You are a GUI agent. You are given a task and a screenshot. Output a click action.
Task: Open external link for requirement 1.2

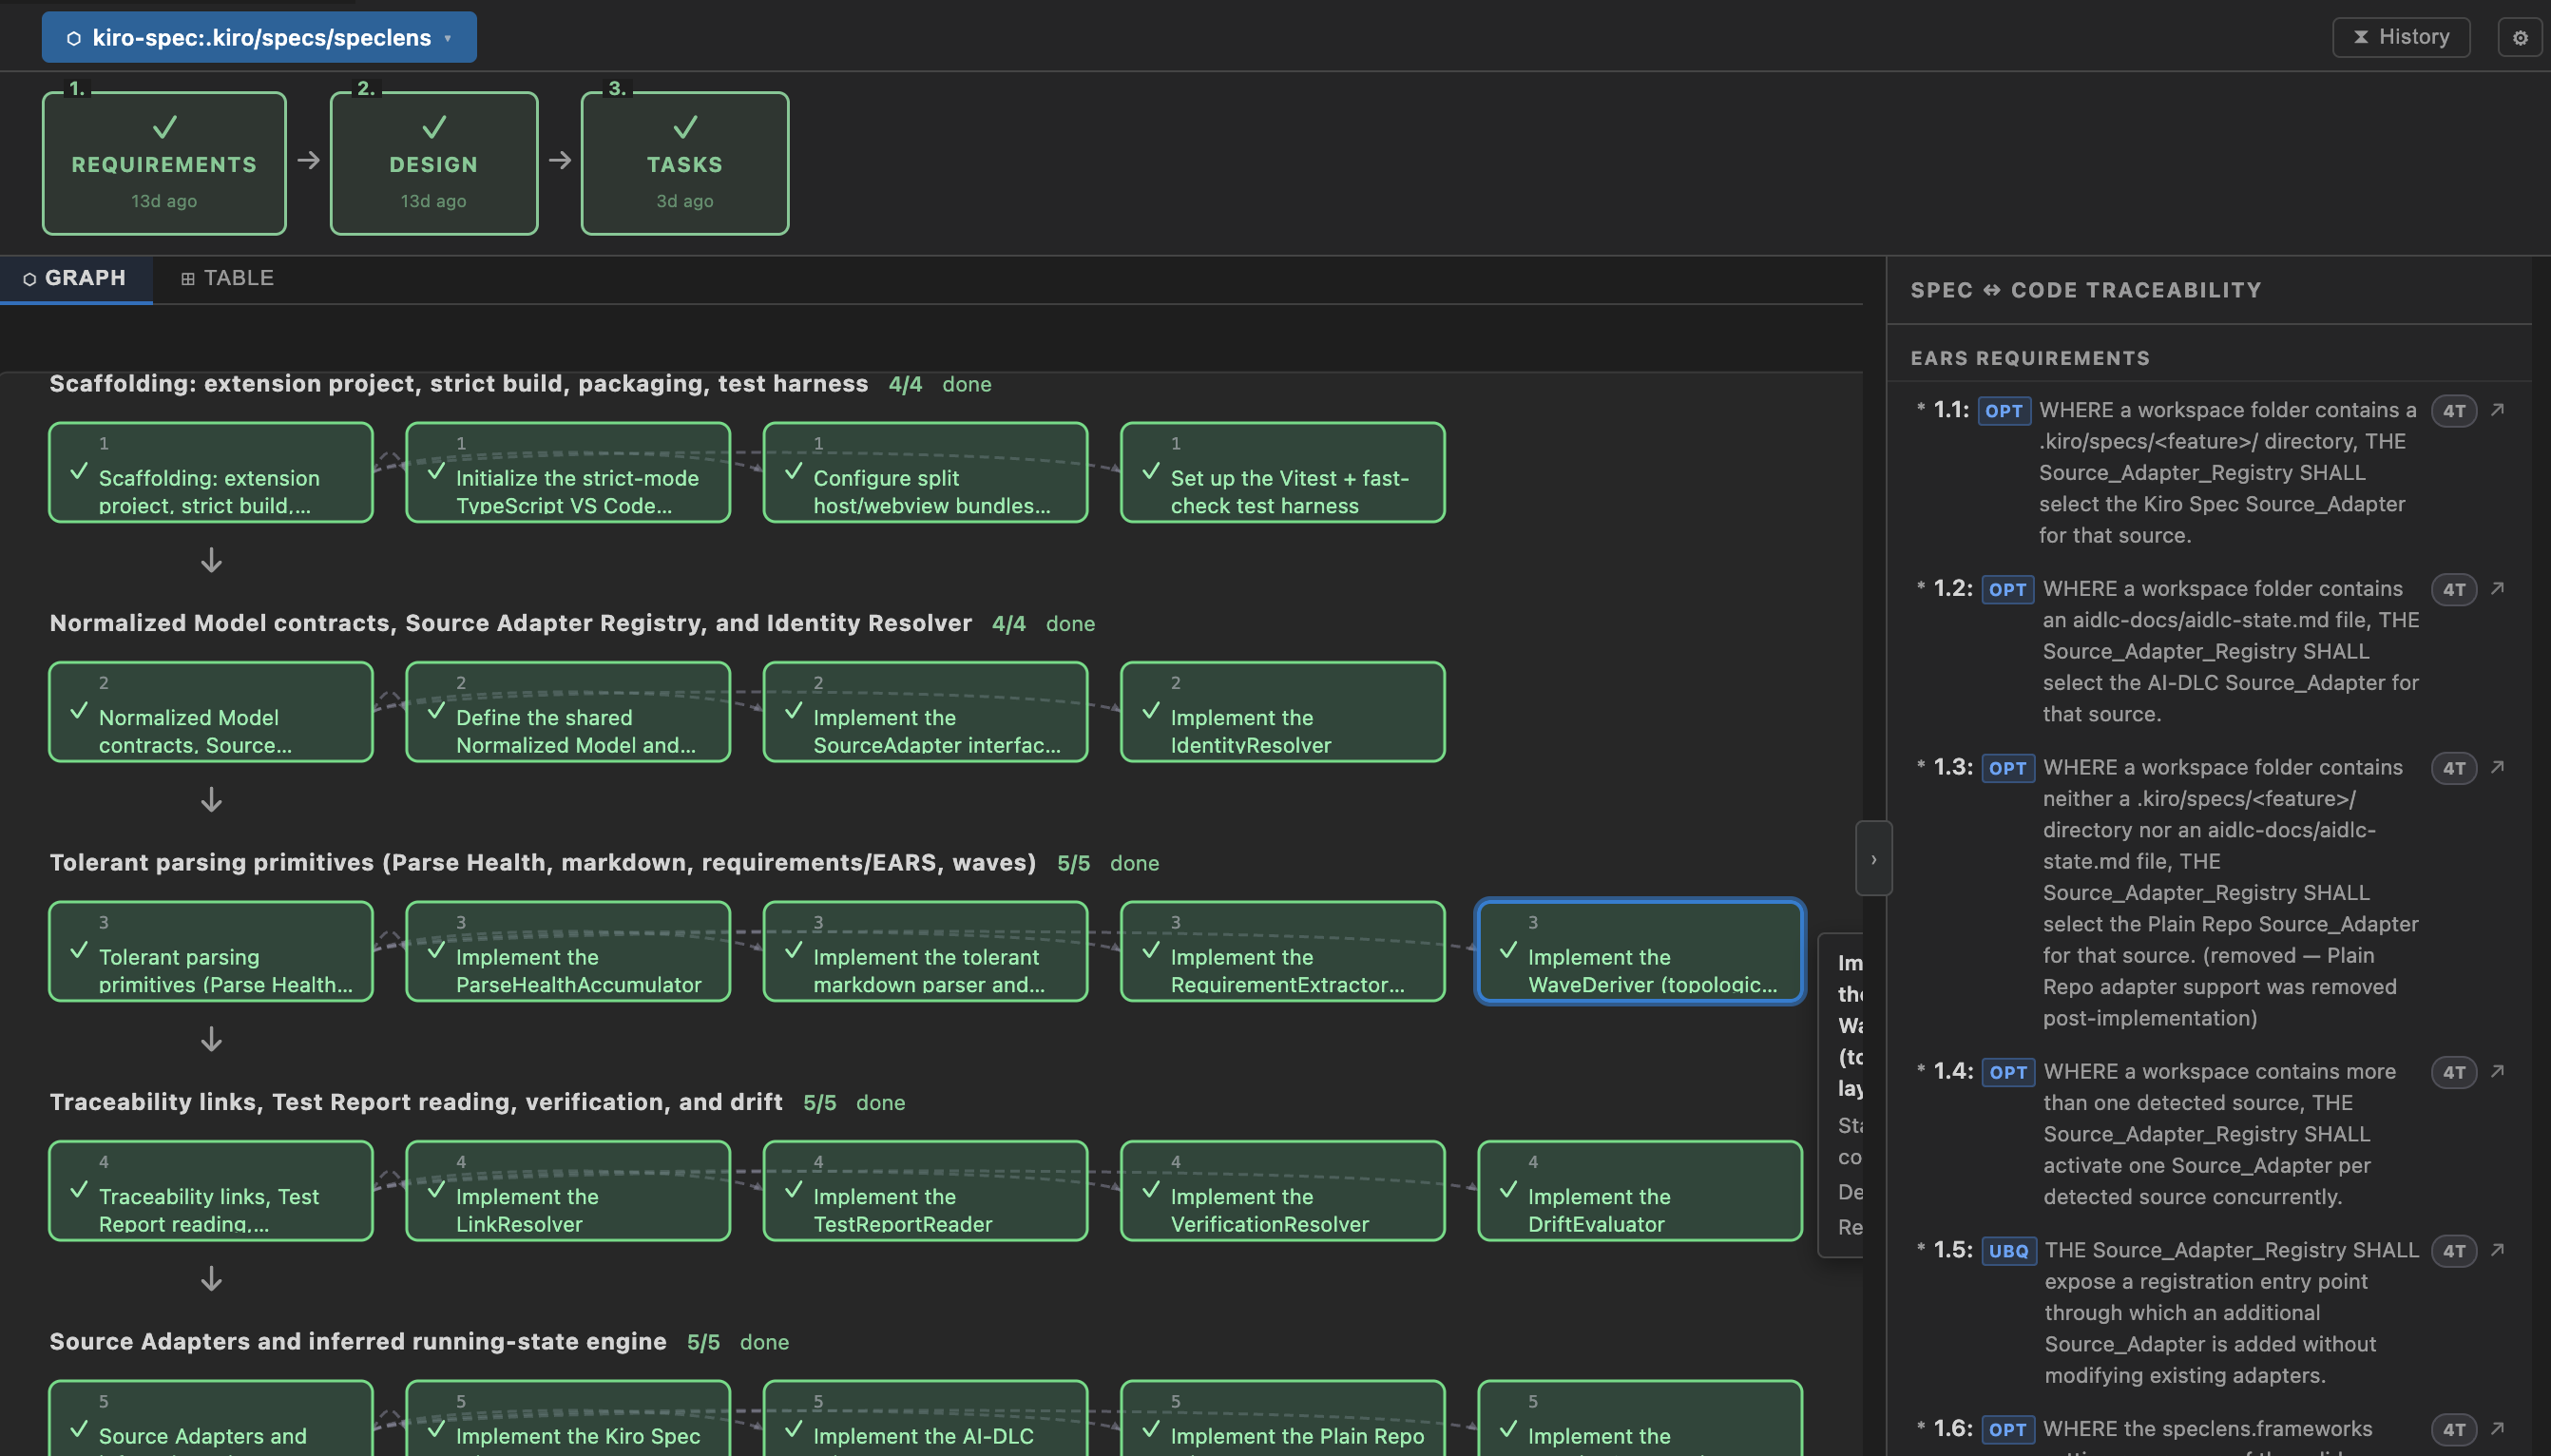[x=2498, y=589]
